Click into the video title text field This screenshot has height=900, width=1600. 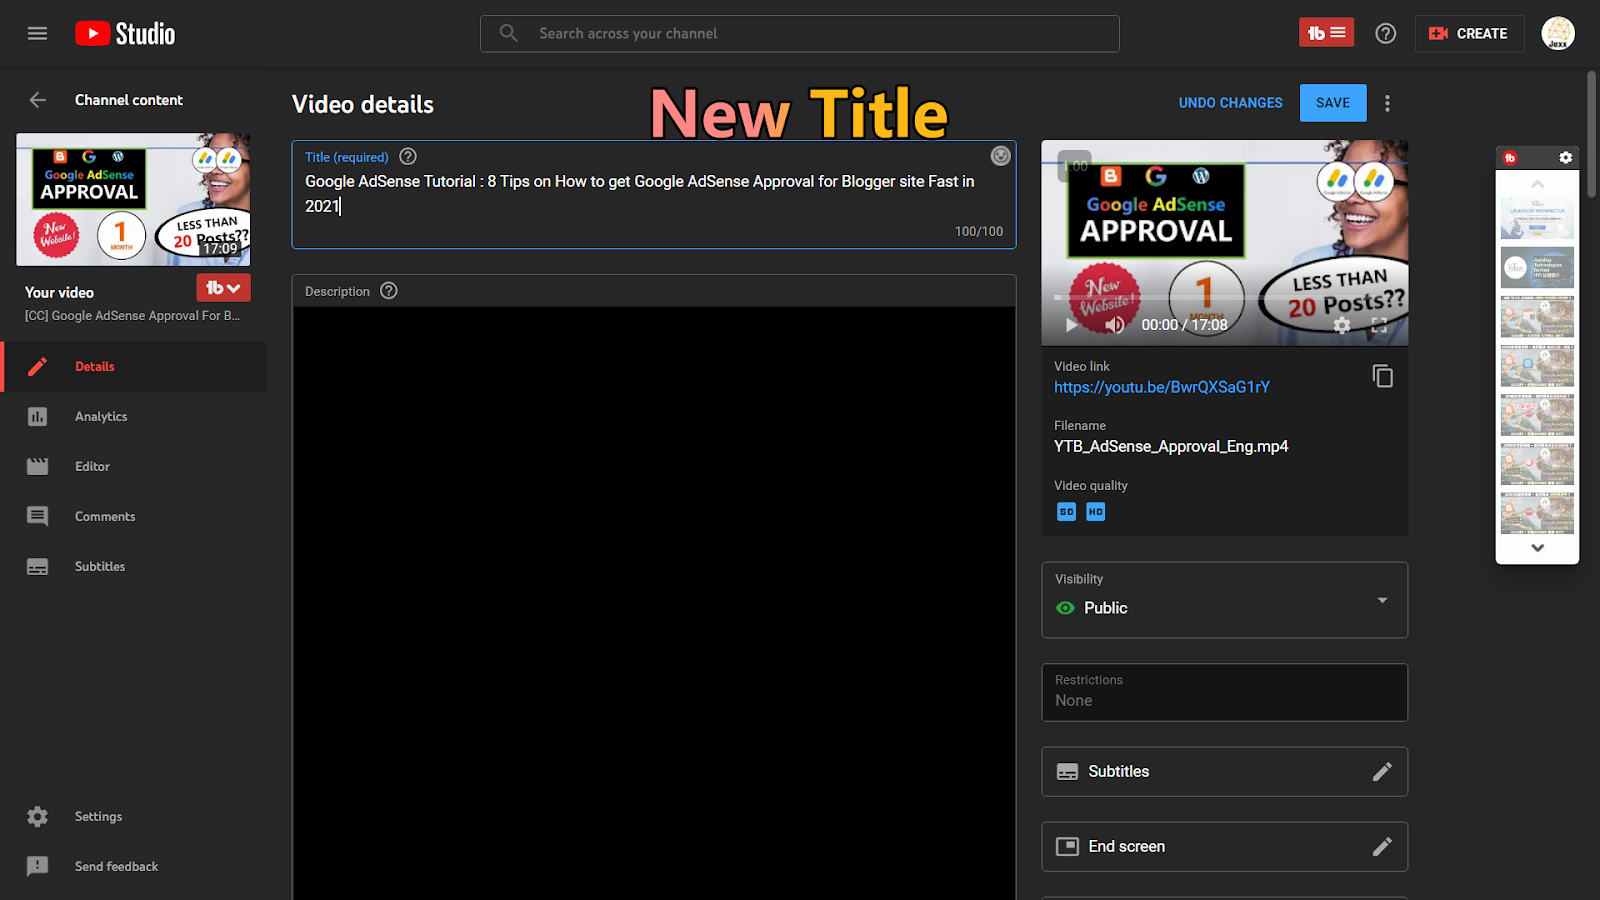pyautogui.click(x=654, y=194)
